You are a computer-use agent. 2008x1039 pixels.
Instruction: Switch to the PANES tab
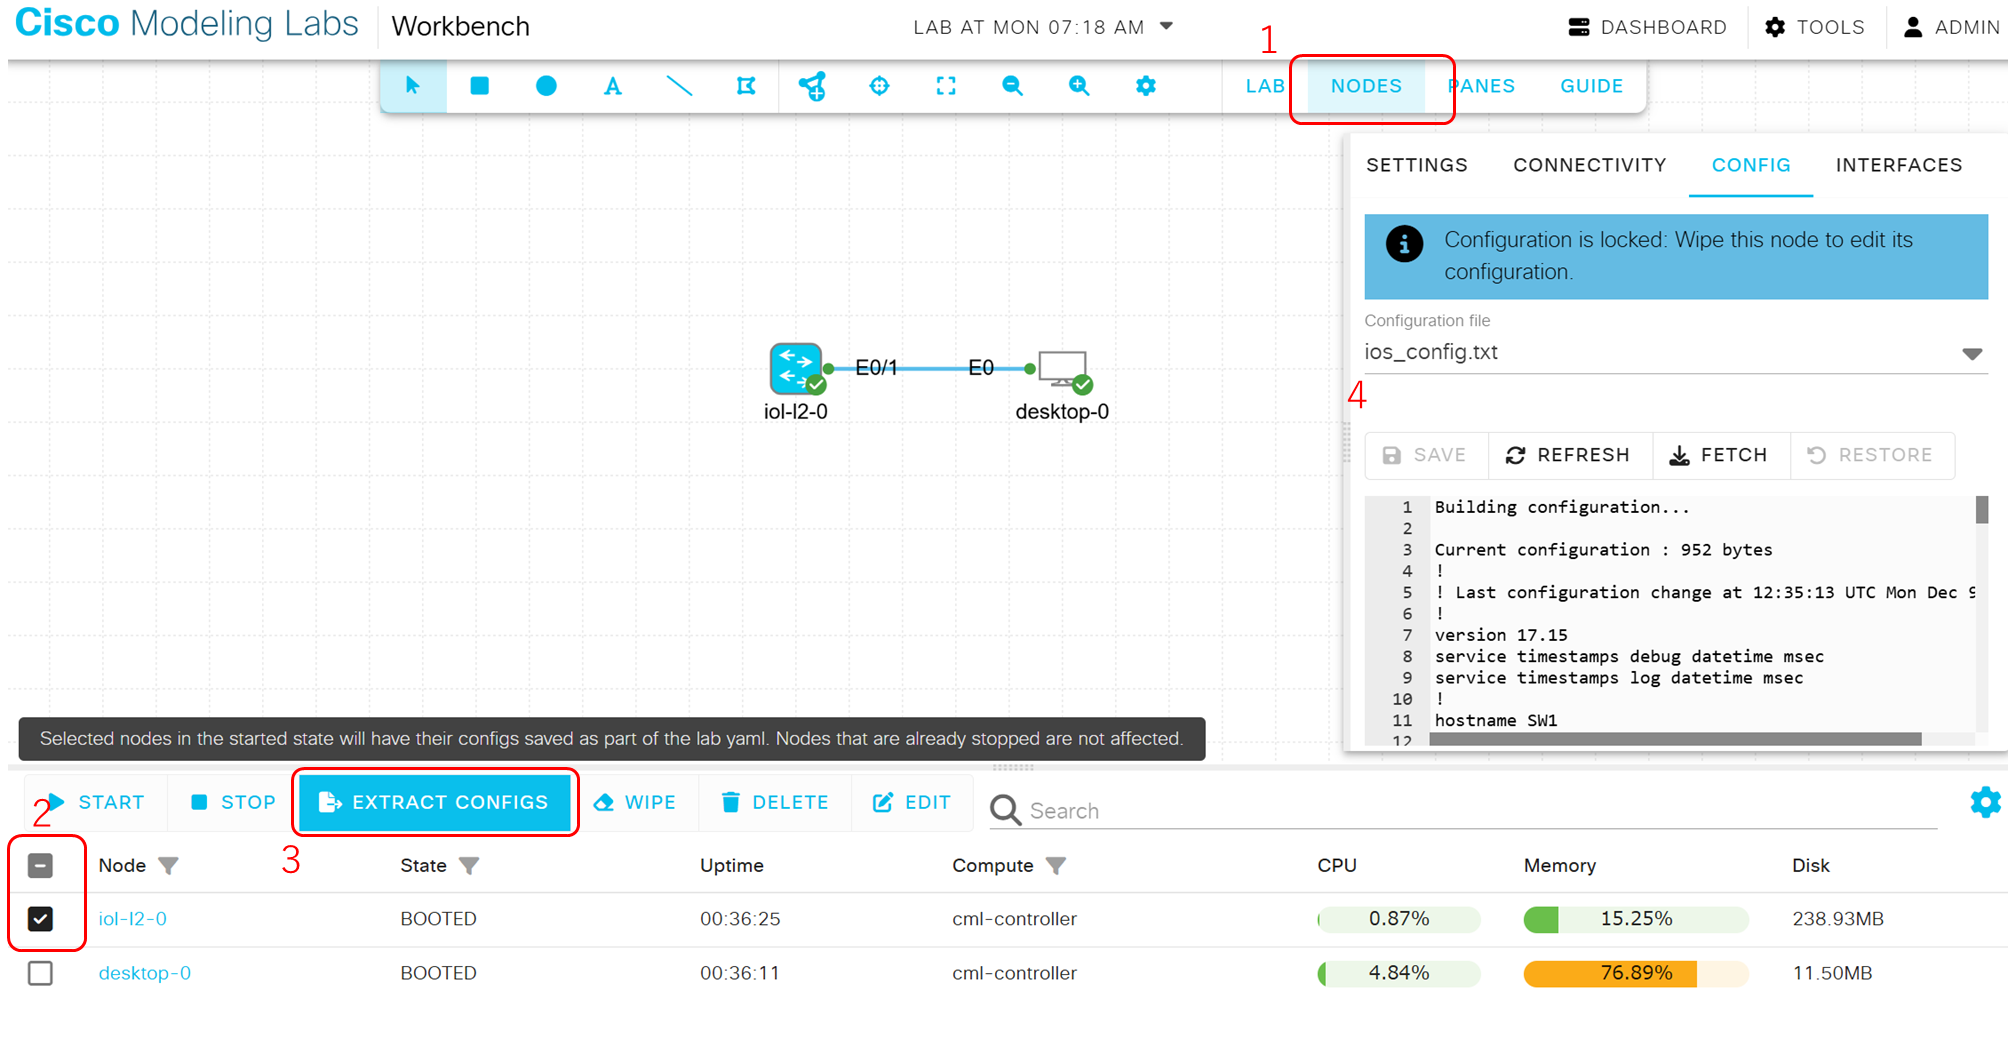[x=1481, y=86]
